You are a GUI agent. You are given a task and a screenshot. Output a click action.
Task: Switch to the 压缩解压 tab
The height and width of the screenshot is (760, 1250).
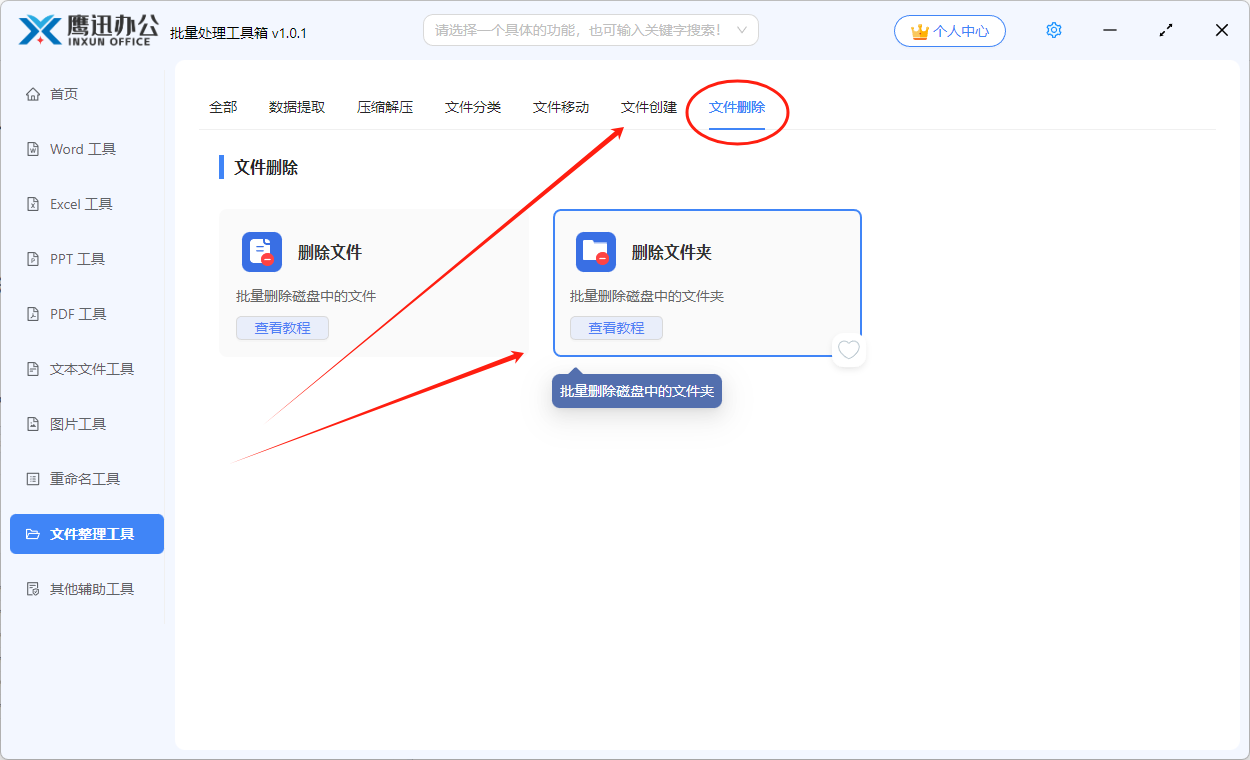[x=385, y=107]
